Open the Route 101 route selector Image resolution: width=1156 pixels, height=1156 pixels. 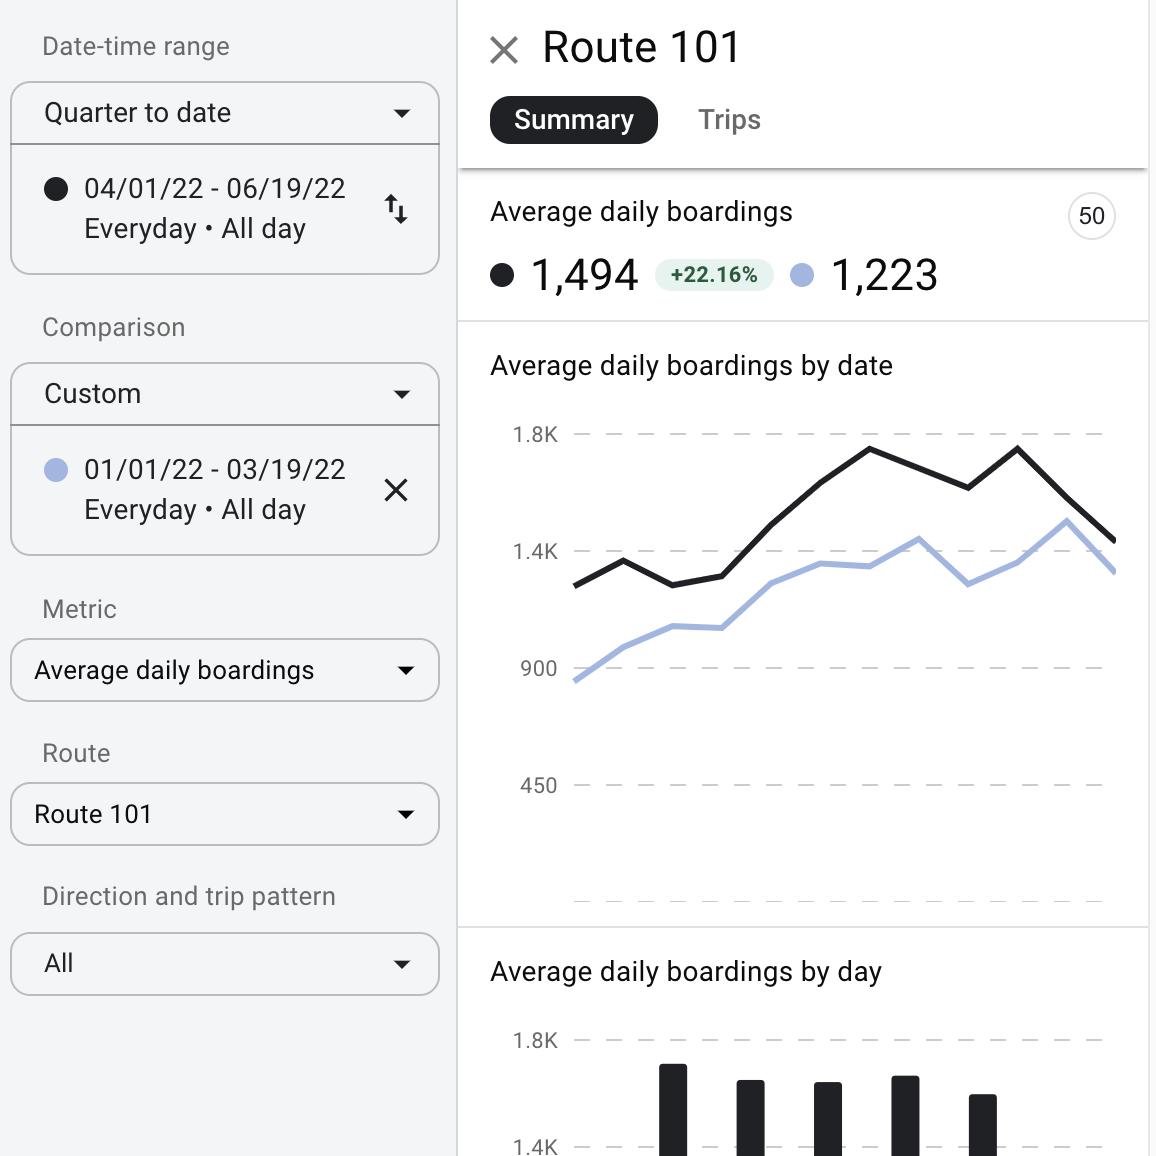225,814
